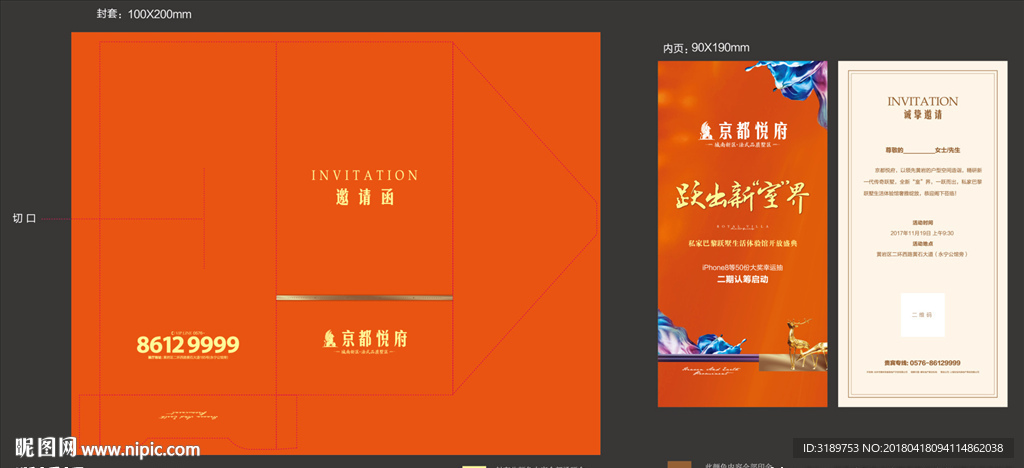1024x468 pixels.
Task: Click 'INVITATION' text on the envelope cover
Action: point(364,176)
